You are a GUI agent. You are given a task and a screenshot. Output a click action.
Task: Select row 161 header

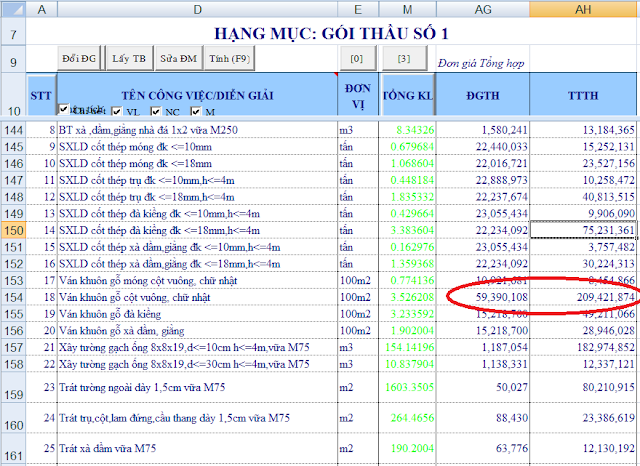[x=13, y=448]
